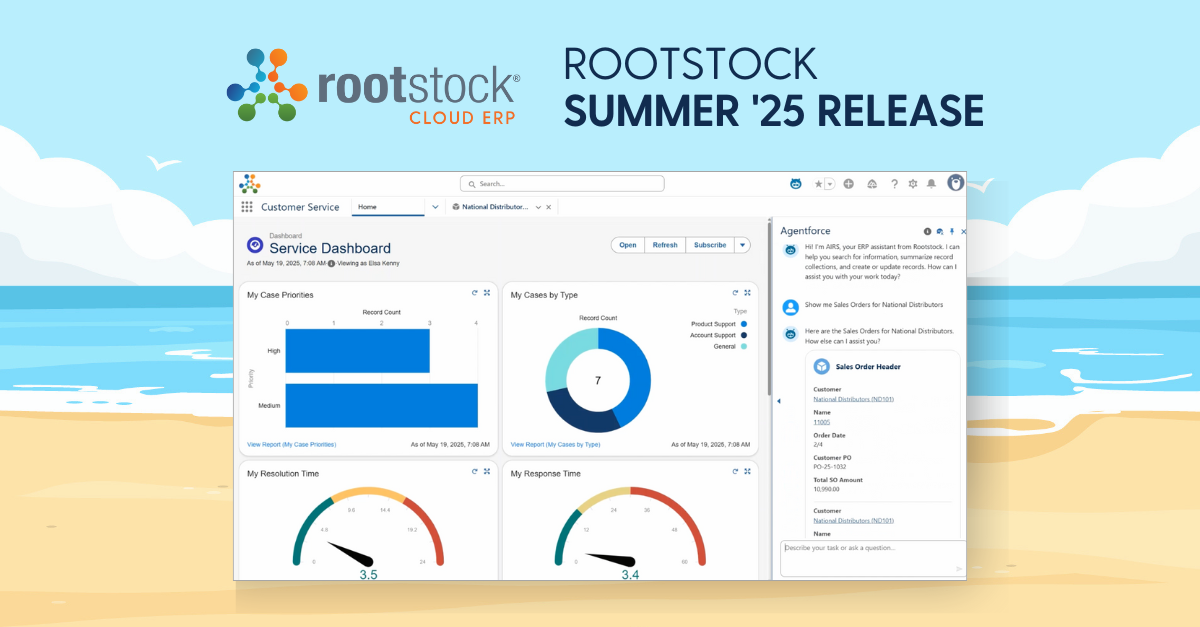
Task: Expand the My Case Priorities card
Action: pyautogui.click(x=487, y=293)
